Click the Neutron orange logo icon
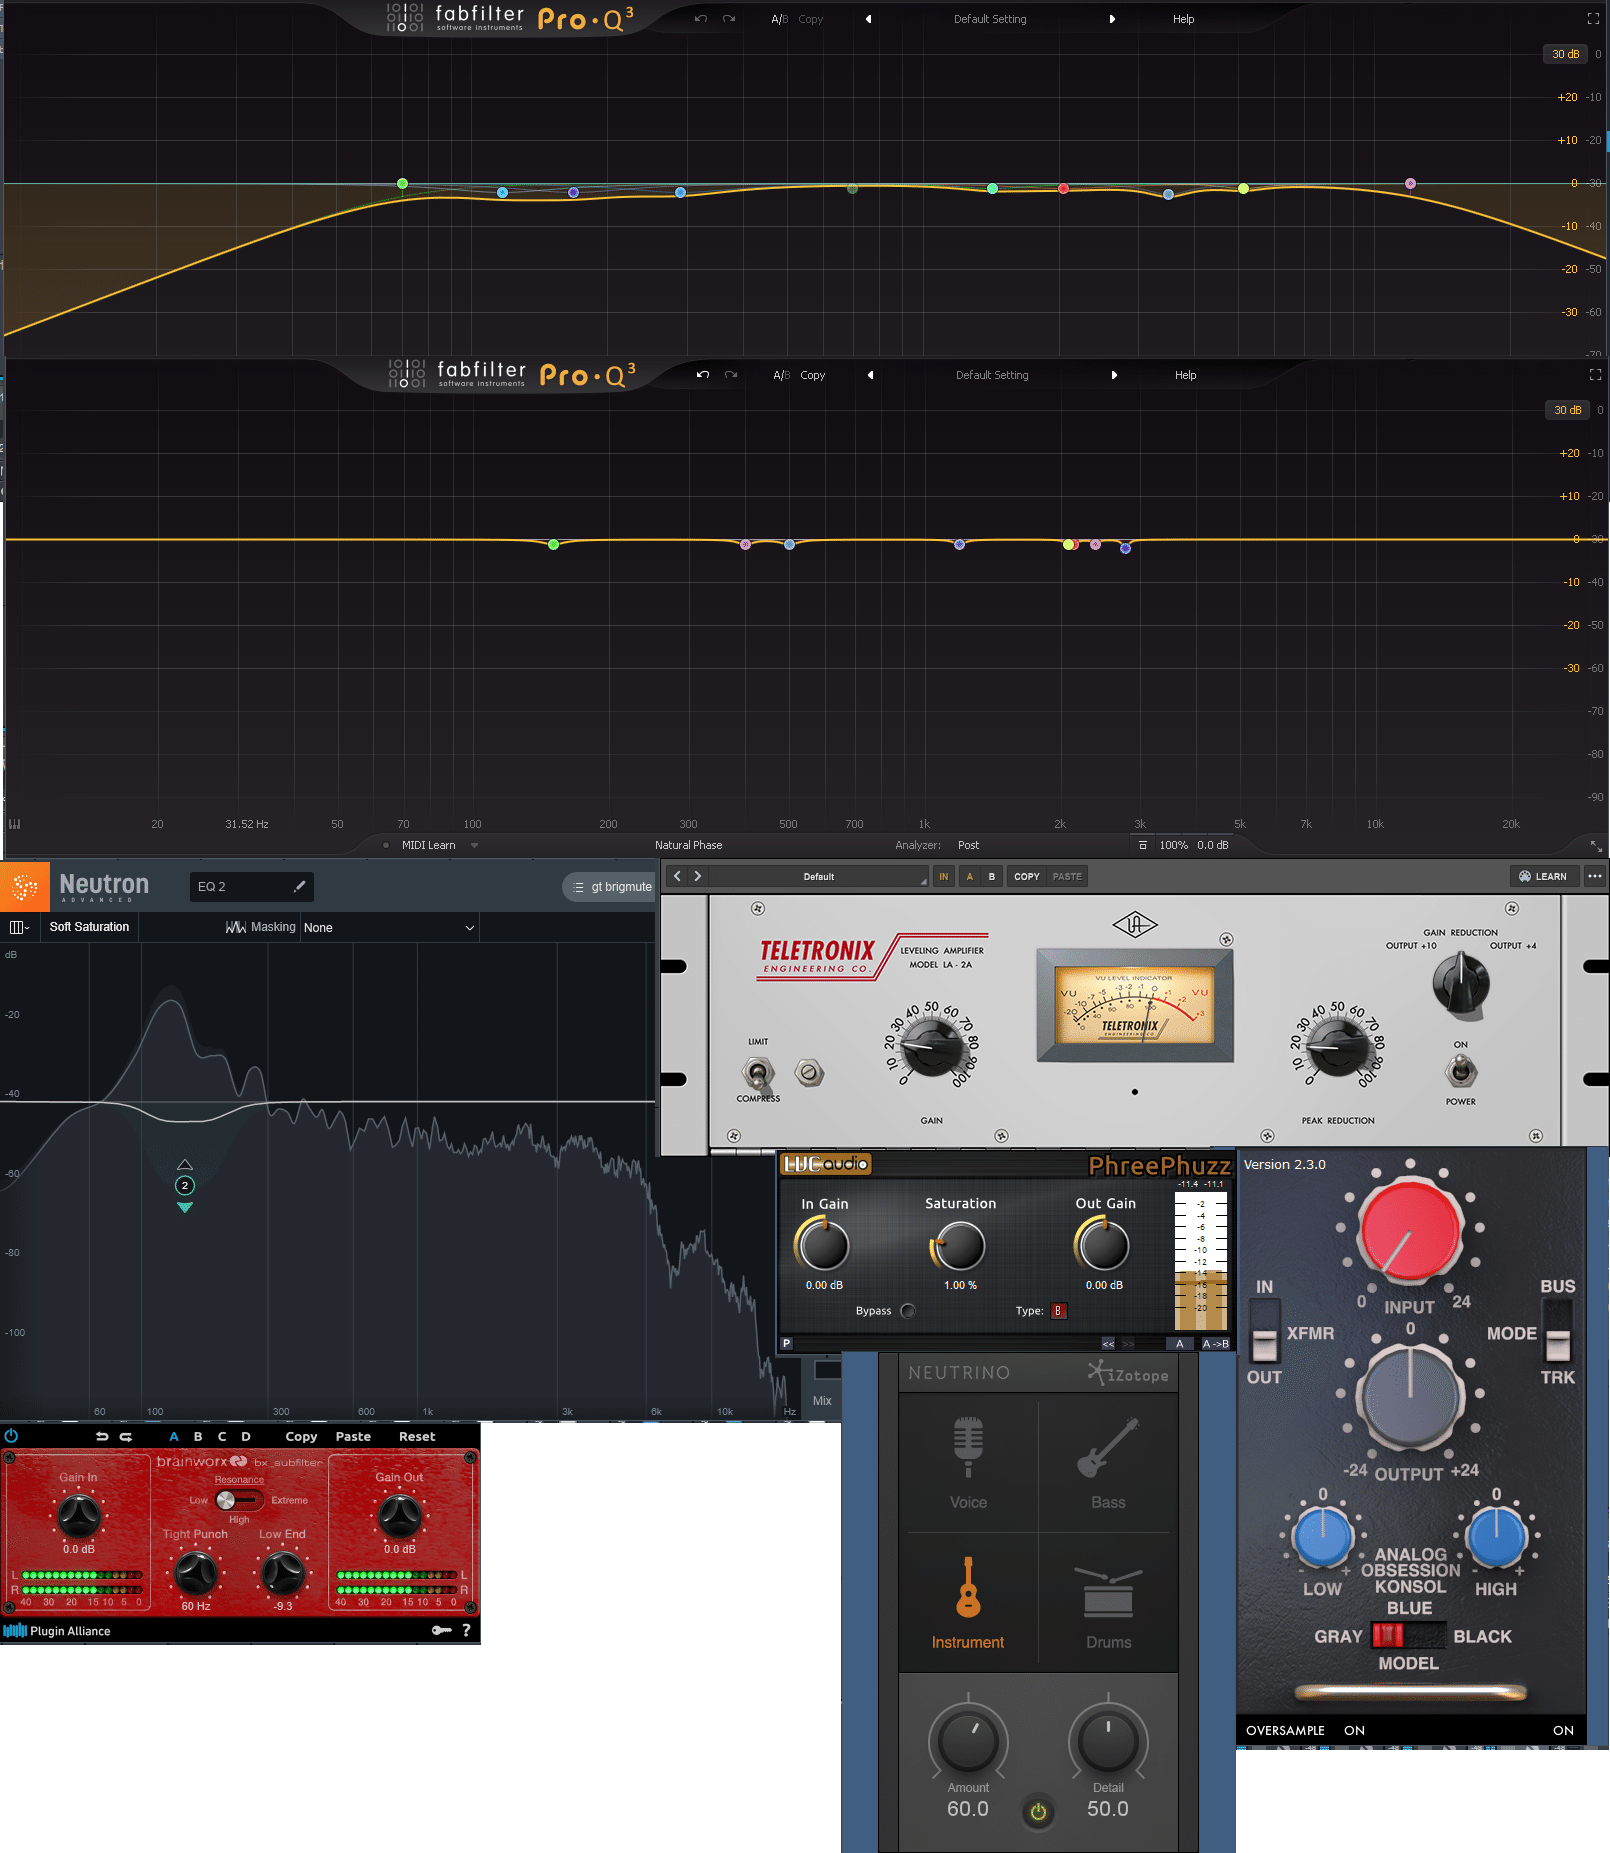The height and width of the screenshot is (1853, 1610). (x=25, y=886)
